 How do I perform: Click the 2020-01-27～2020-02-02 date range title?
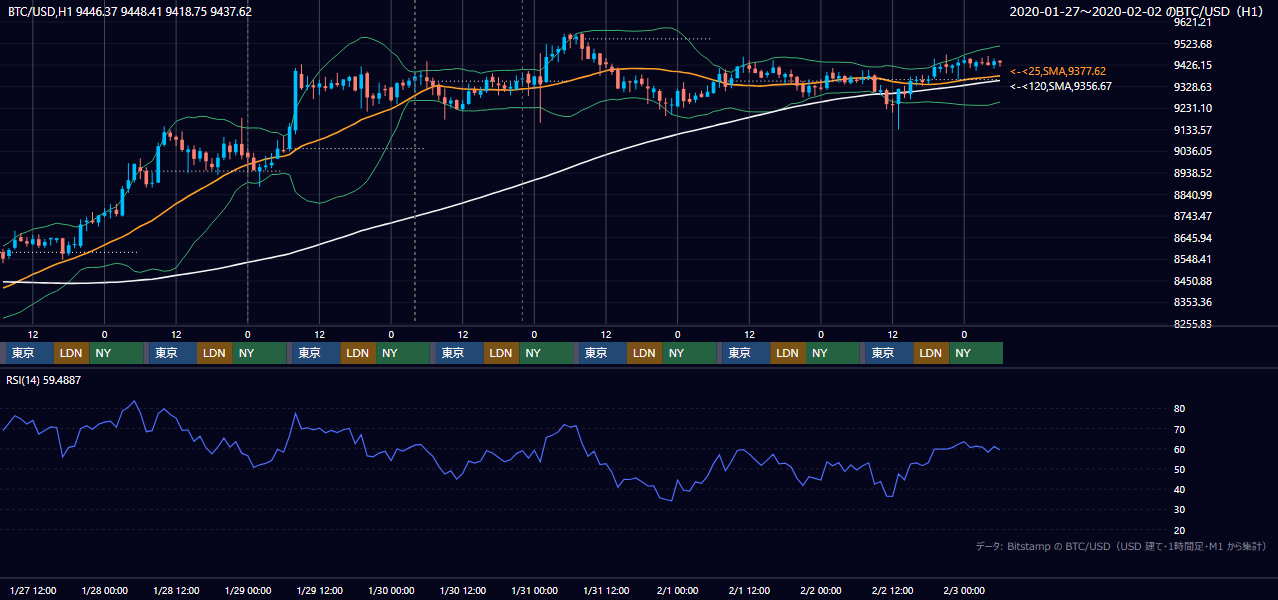coord(1138,12)
